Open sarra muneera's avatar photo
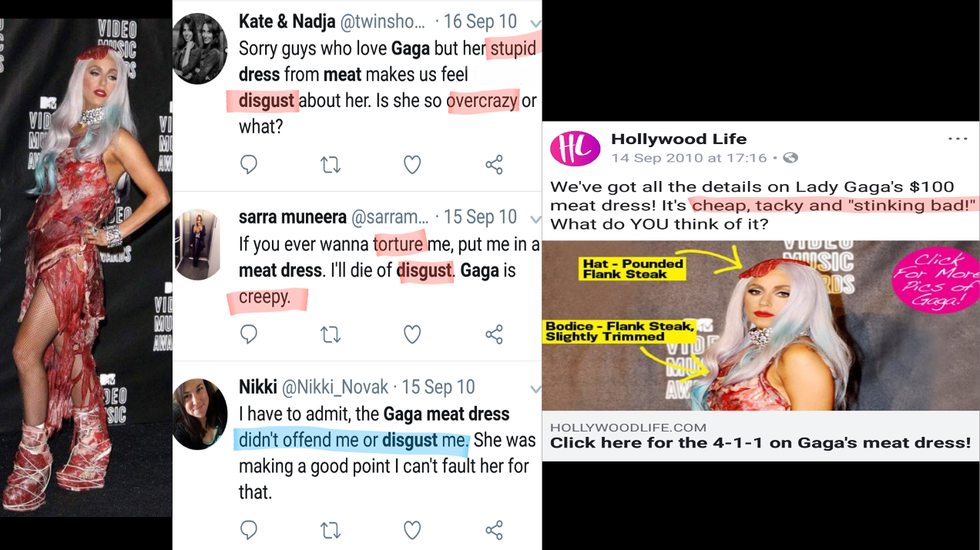The height and width of the screenshot is (550, 980). [199, 243]
